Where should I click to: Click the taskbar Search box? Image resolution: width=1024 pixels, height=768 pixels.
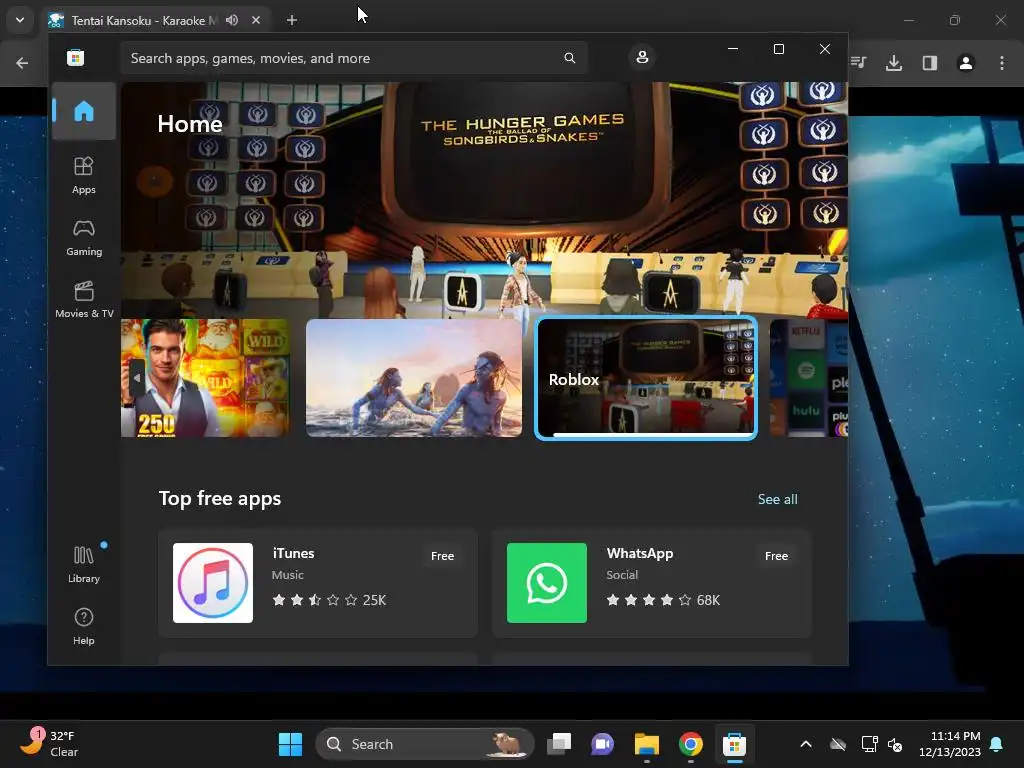[424, 744]
